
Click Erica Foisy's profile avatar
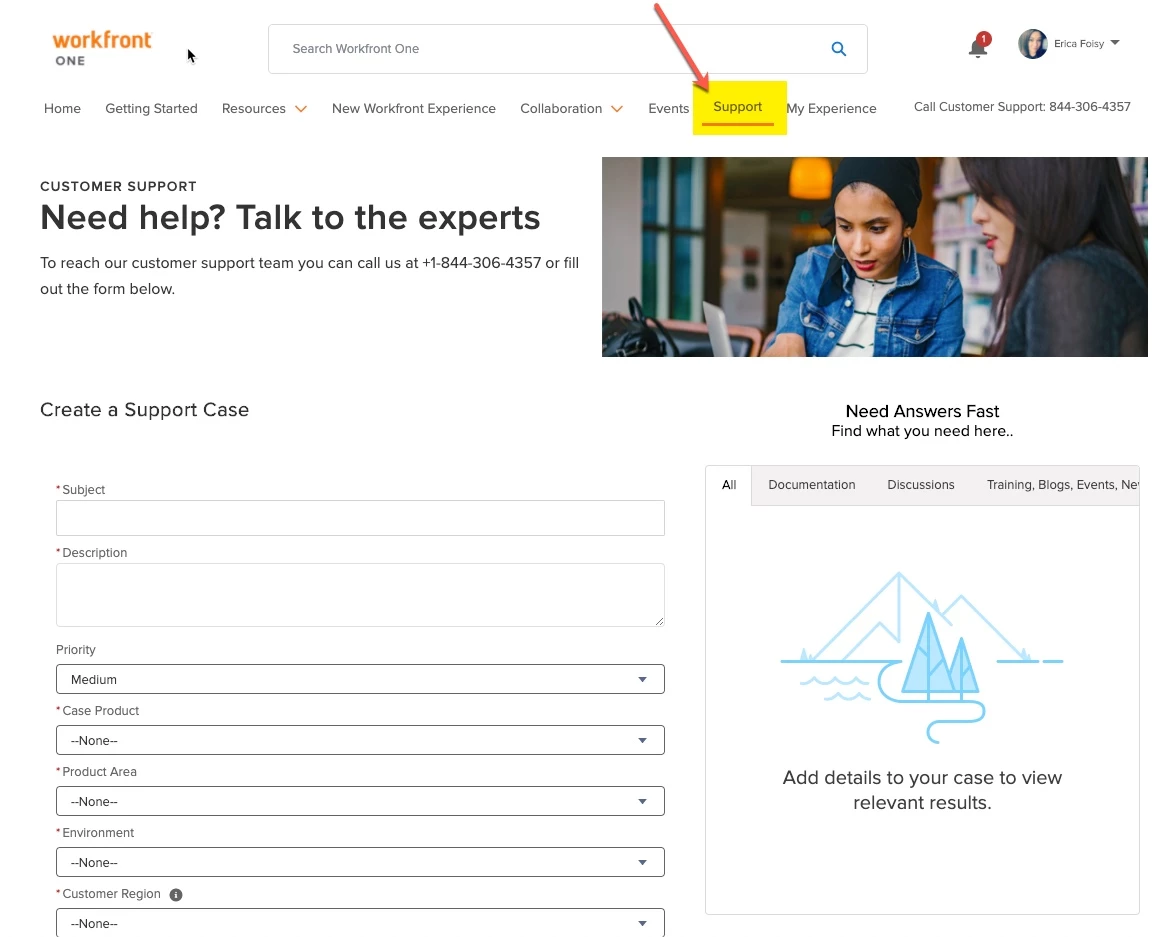click(1033, 44)
